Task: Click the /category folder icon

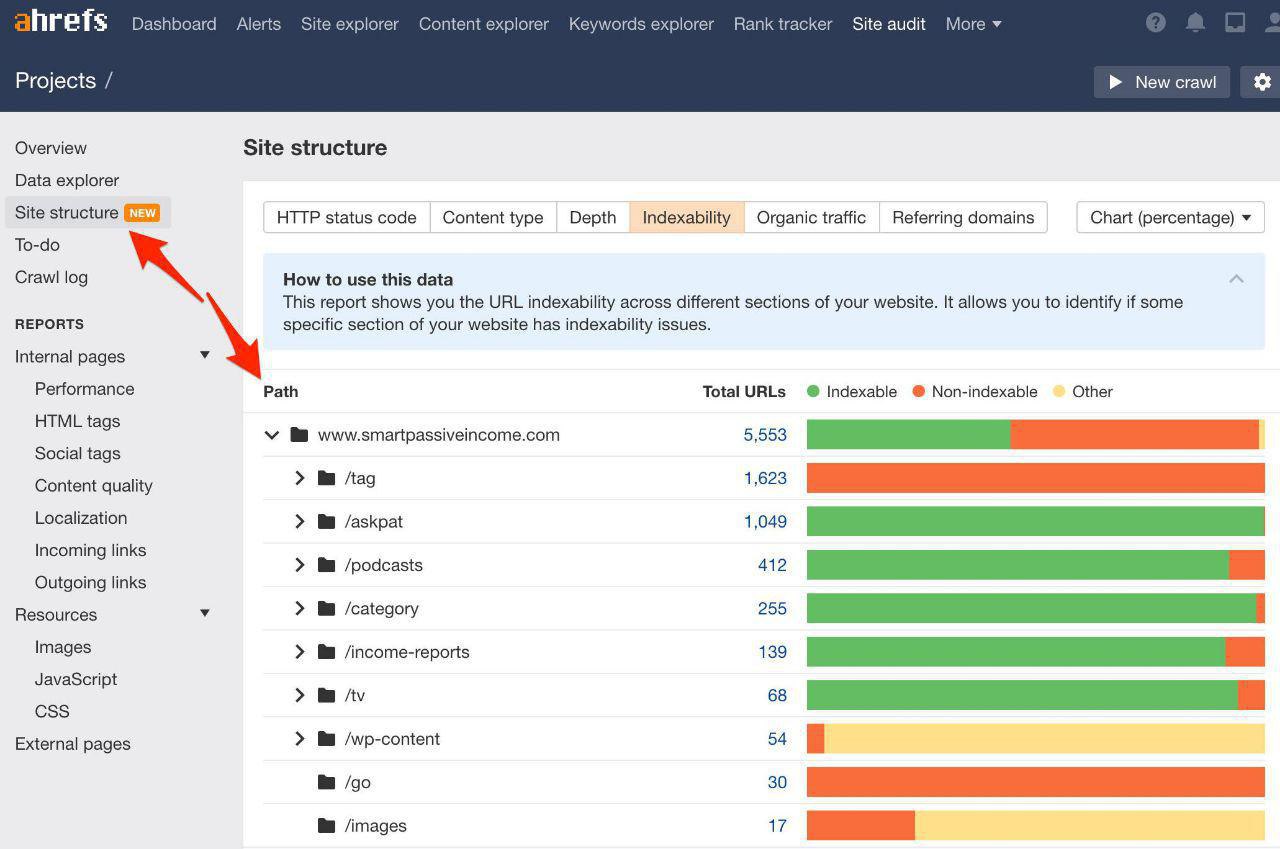Action: 326,608
